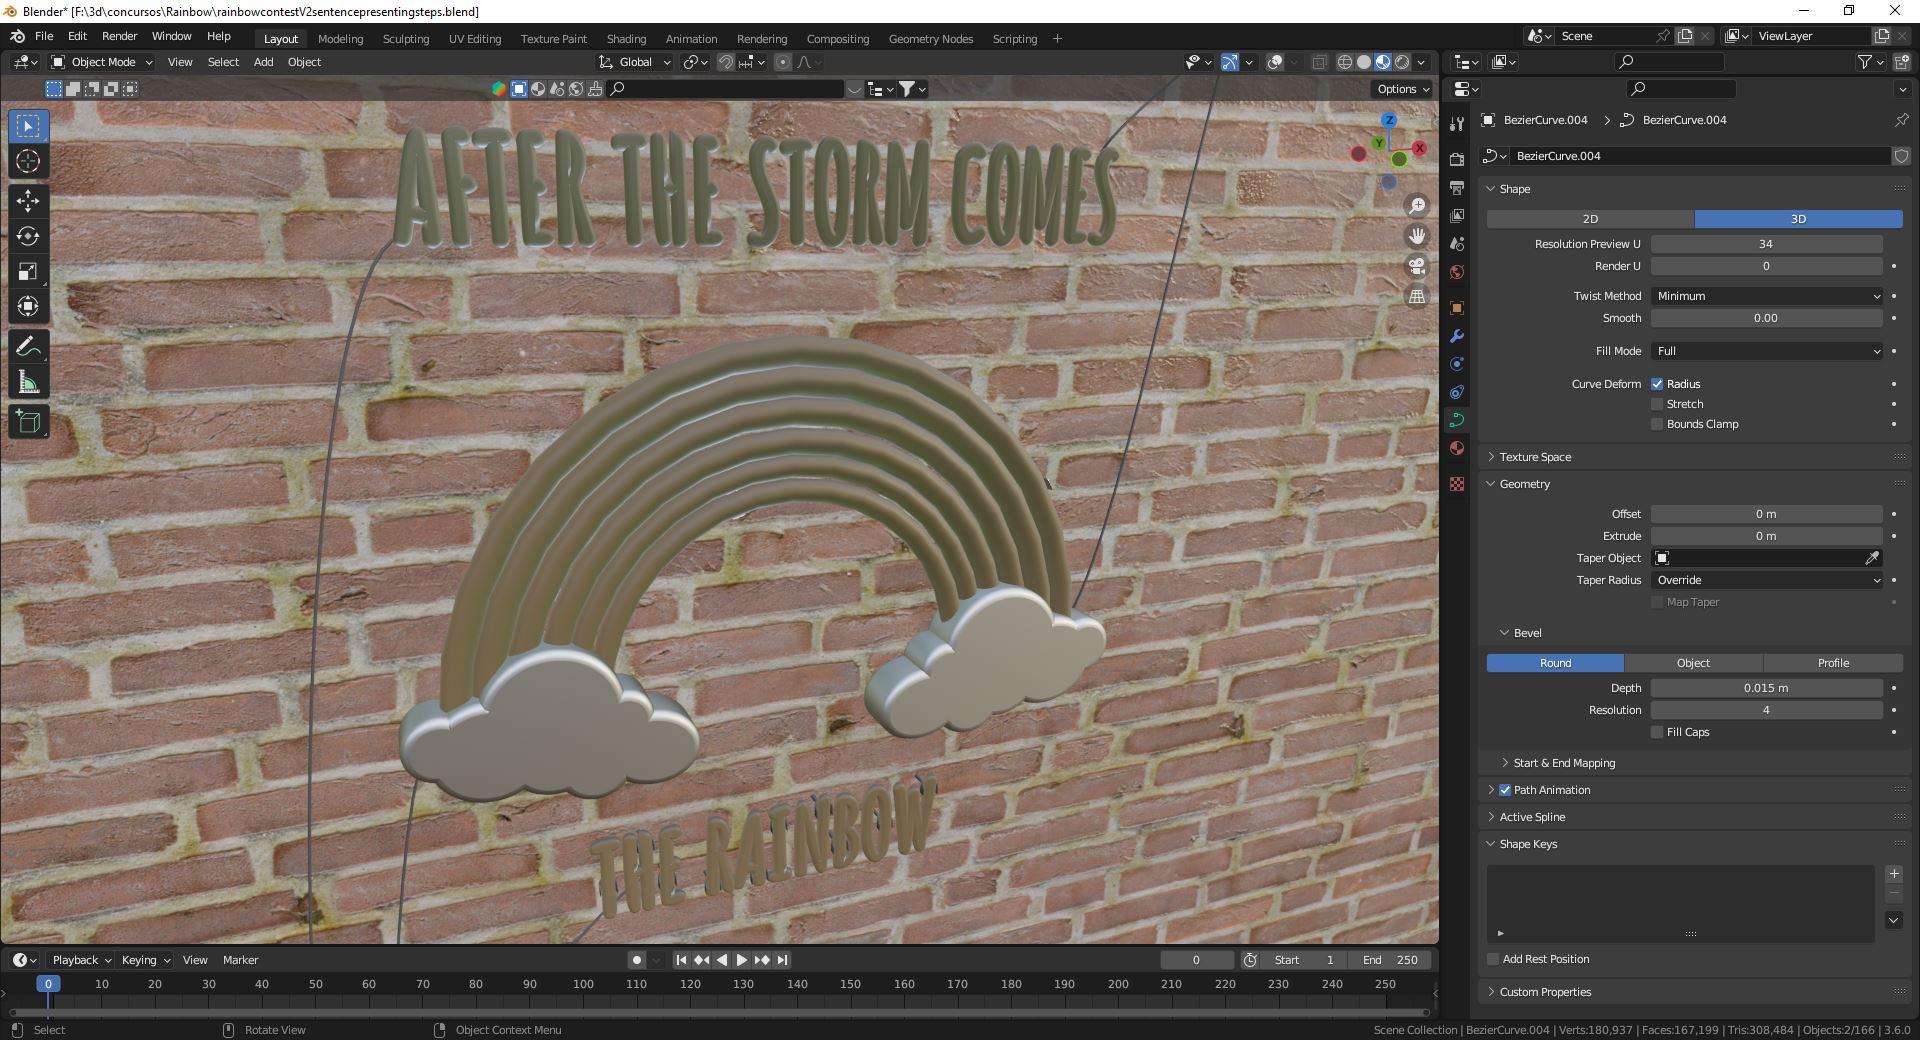
Task: Open the Object properties tab
Action: [1457, 308]
